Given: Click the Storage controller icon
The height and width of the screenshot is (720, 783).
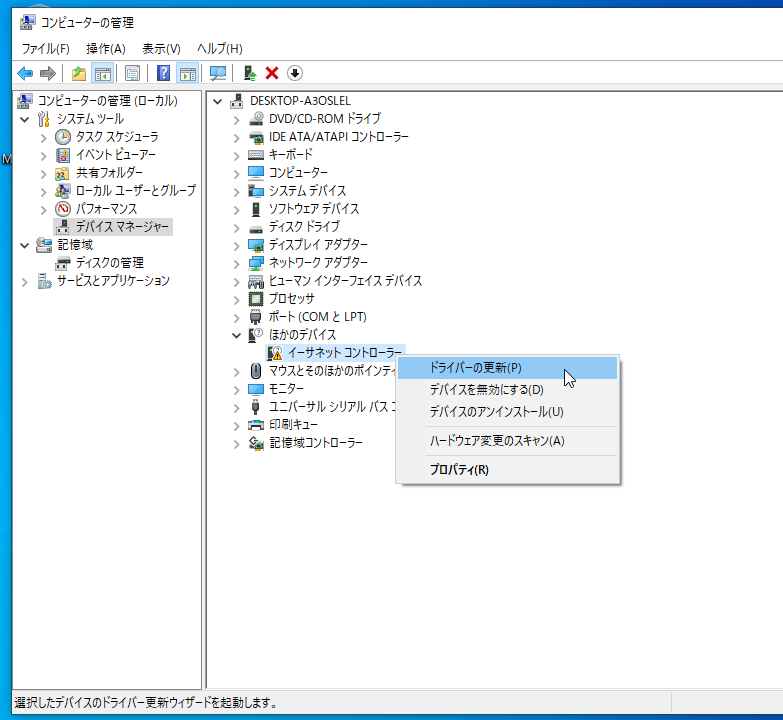Looking at the screenshot, I should (x=256, y=443).
